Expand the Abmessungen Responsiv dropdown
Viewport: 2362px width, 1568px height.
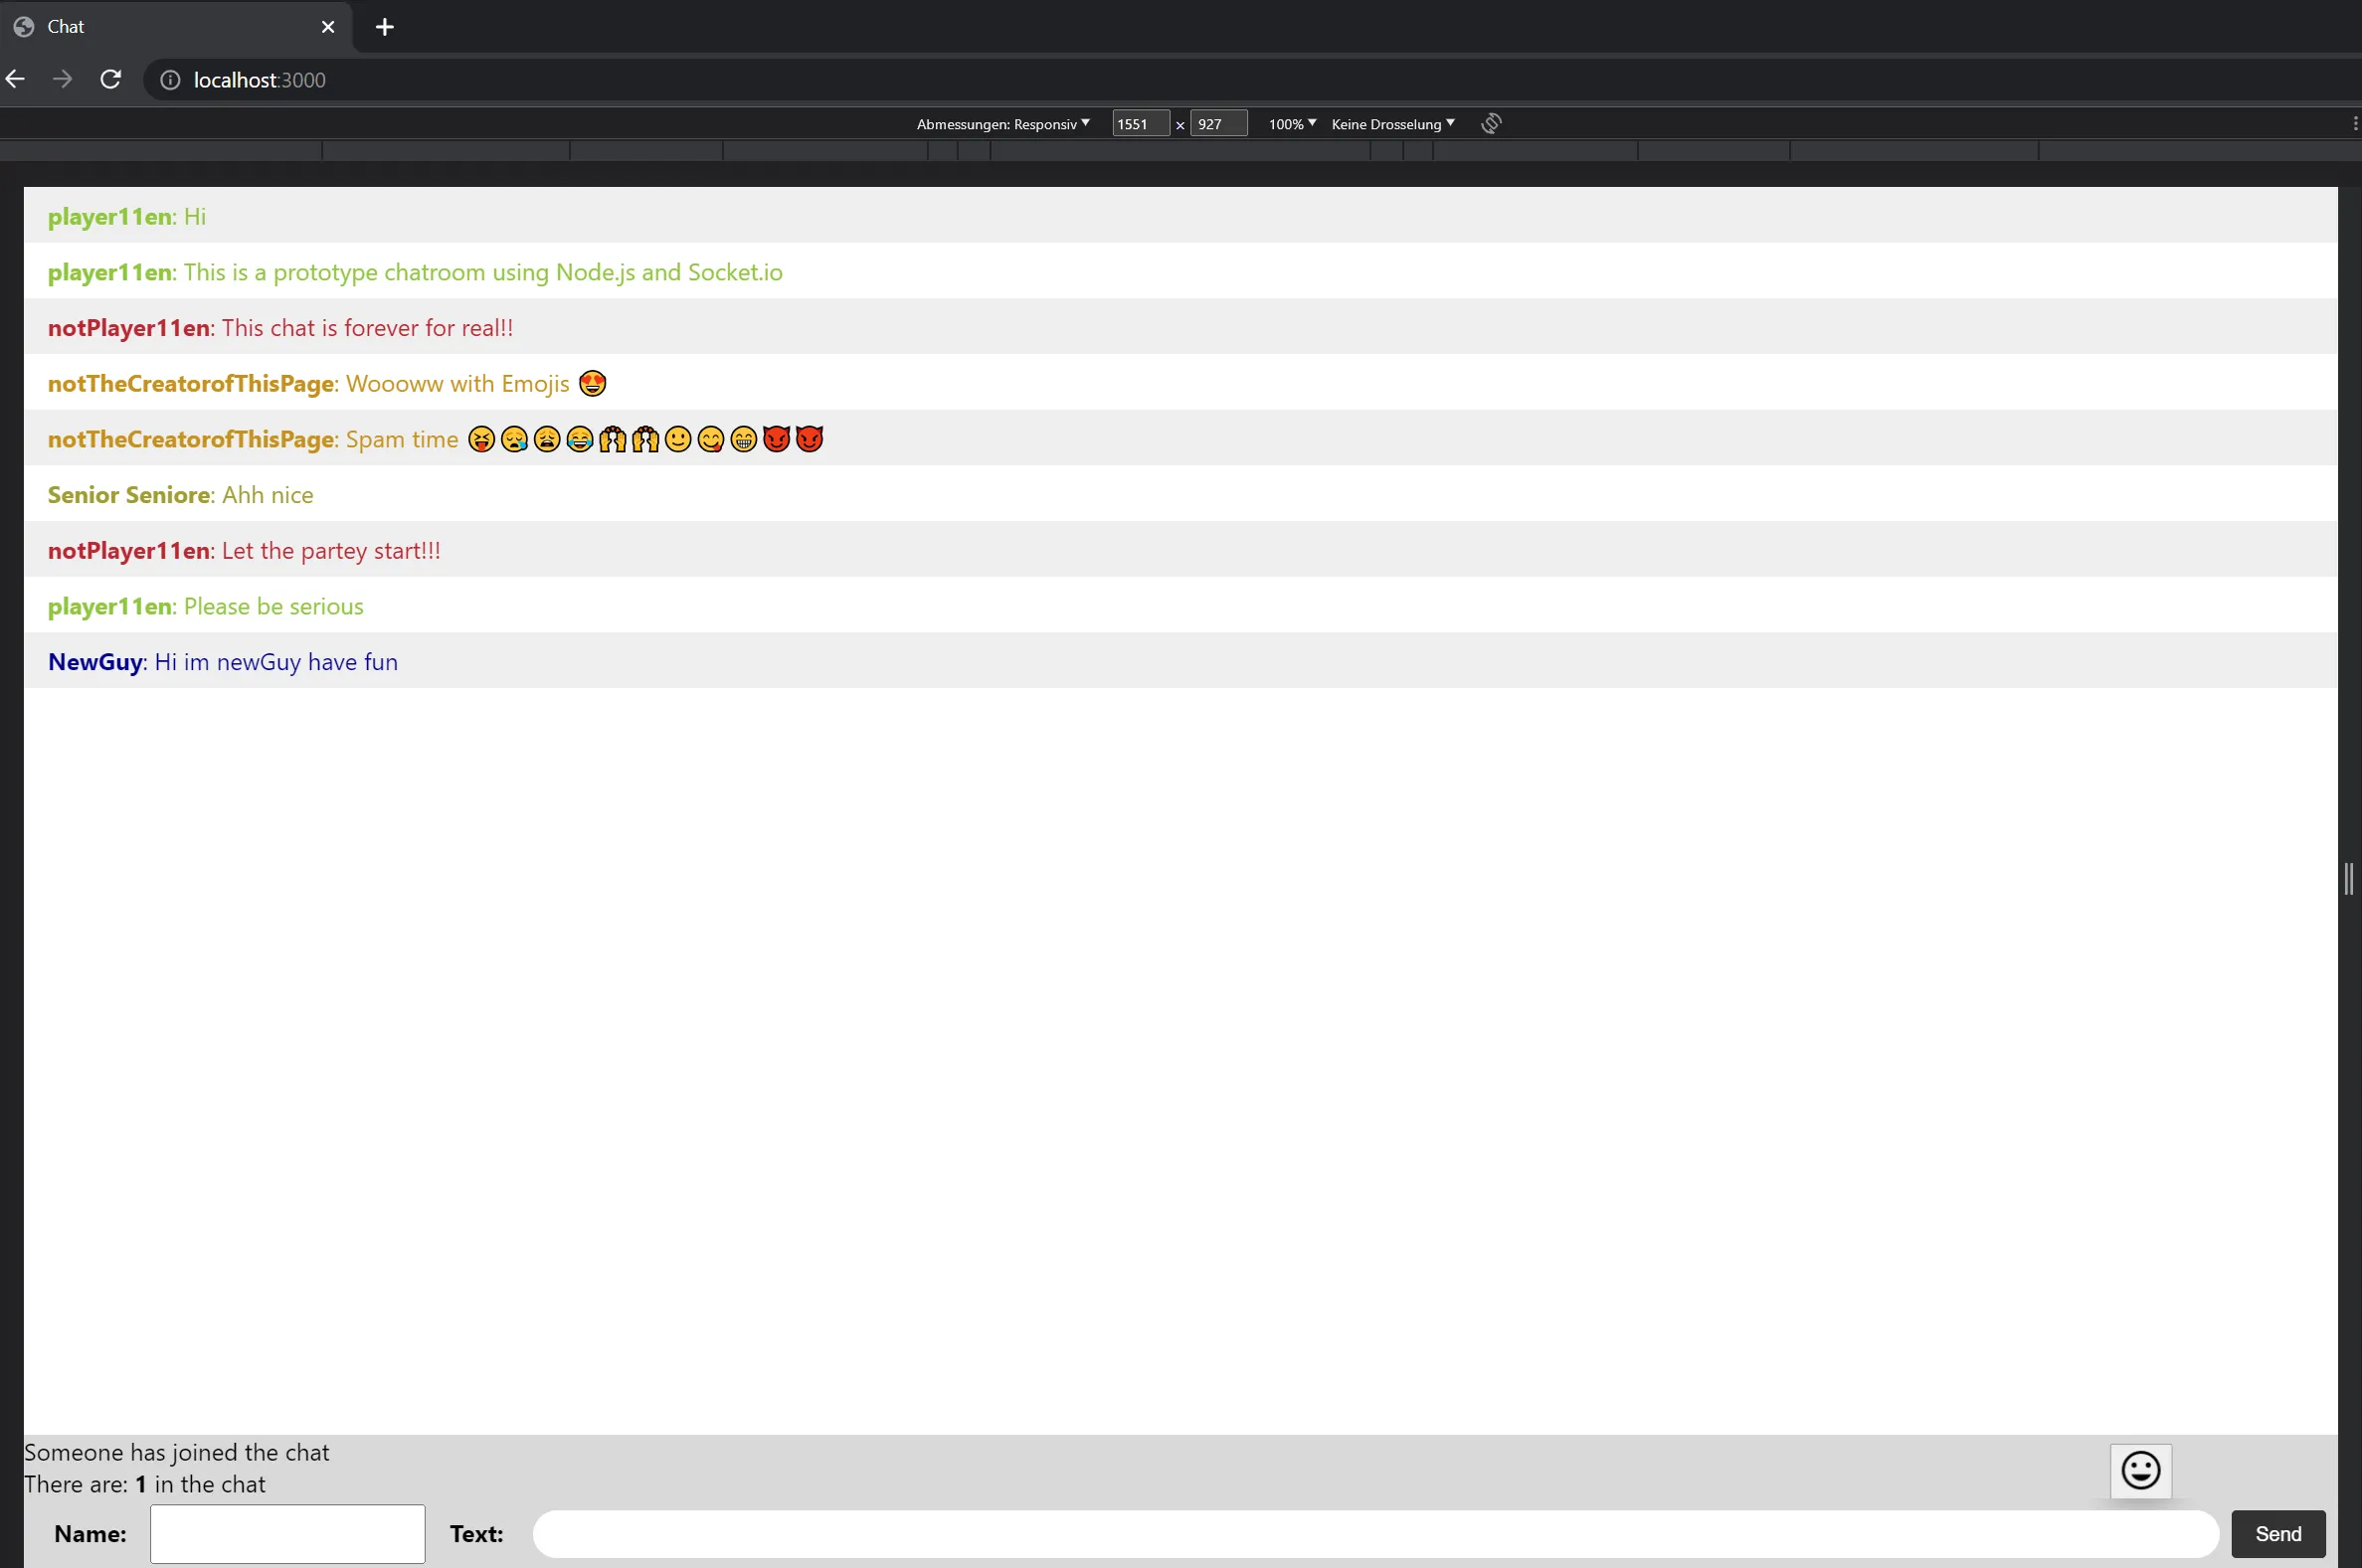click(x=1003, y=124)
